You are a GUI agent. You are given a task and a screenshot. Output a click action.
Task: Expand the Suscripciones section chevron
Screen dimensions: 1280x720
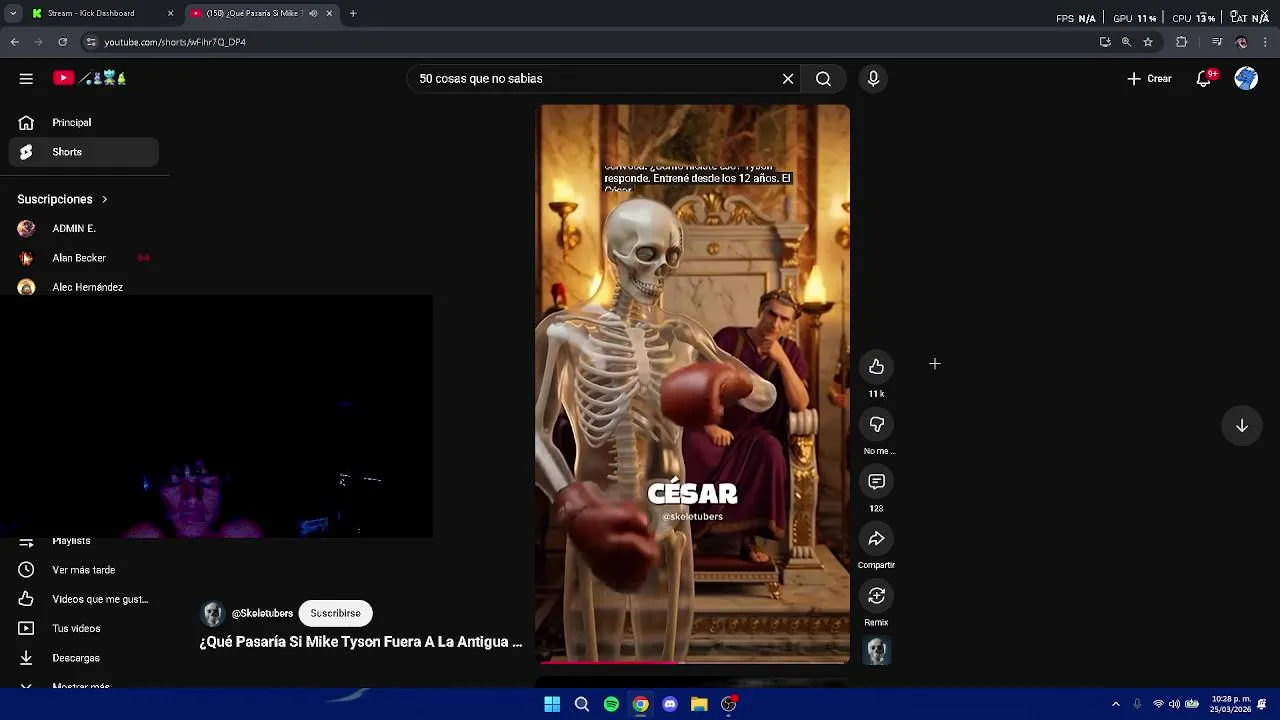104,199
